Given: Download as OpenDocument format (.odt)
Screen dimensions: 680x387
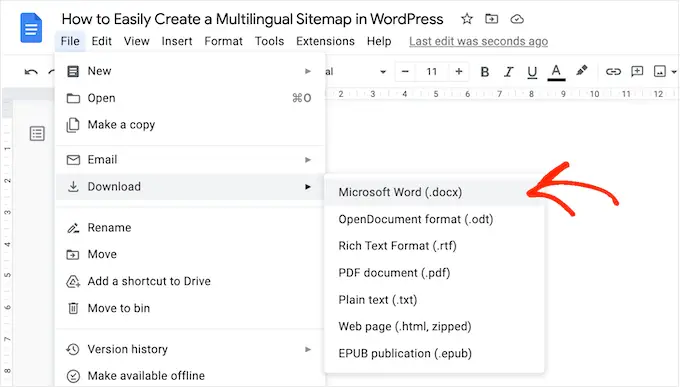Looking at the screenshot, I should coord(434,219).
